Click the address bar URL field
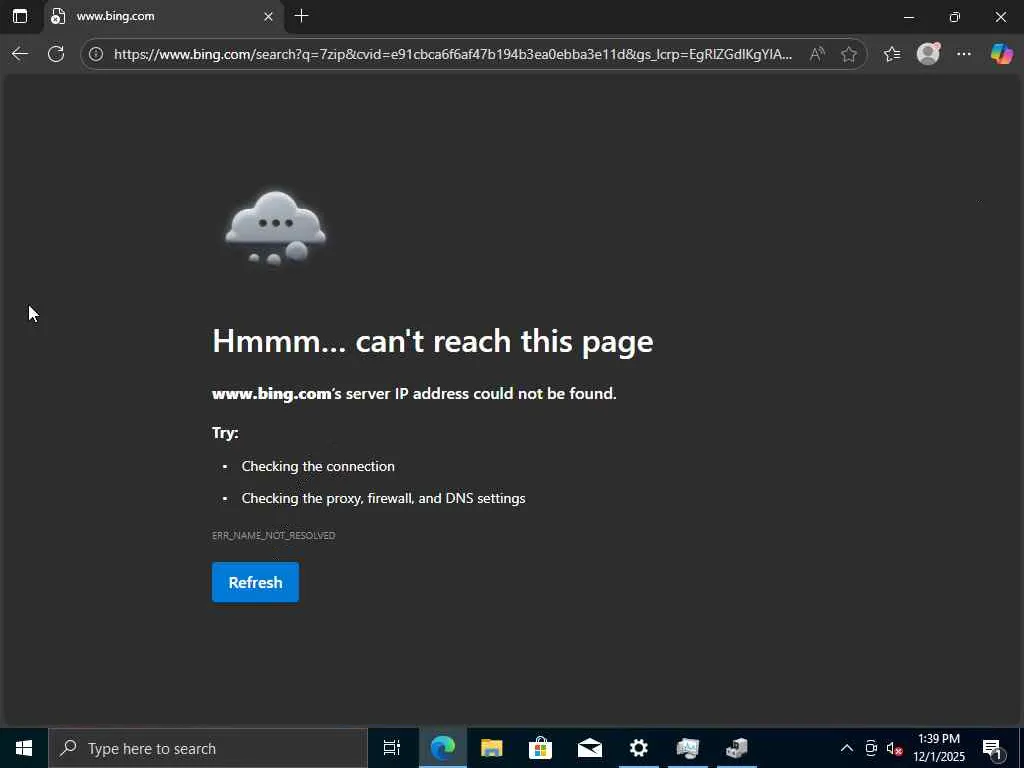 coord(453,54)
